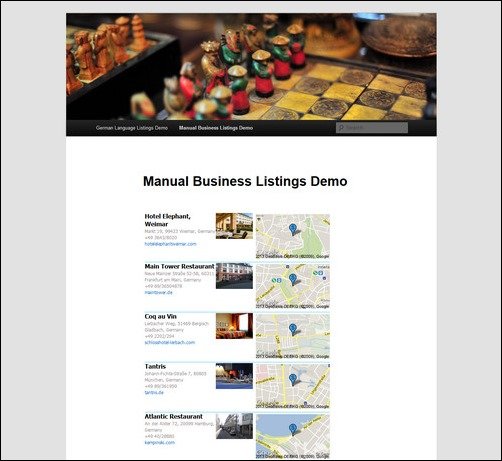Screen dimensions: 502x461
Task: Select the Coq au Vin phone number
Action: pyautogui.click(x=159, y=336)
